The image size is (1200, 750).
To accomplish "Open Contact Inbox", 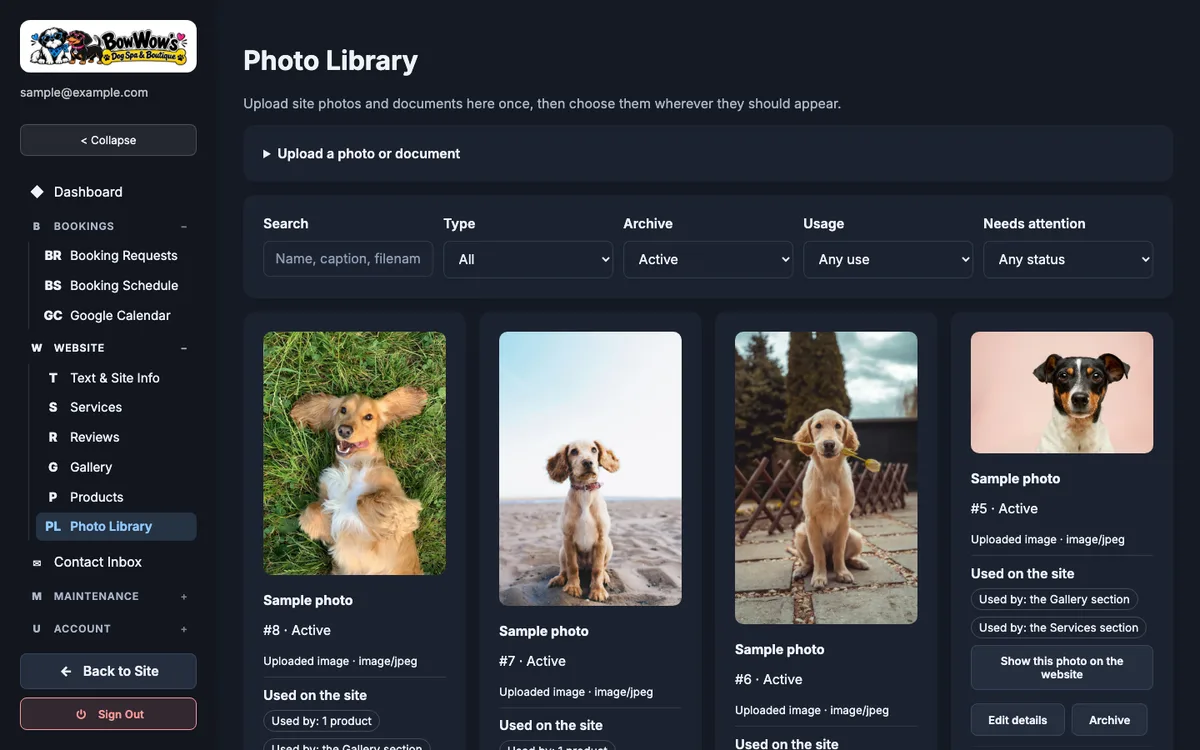I will tap(108, 563).
